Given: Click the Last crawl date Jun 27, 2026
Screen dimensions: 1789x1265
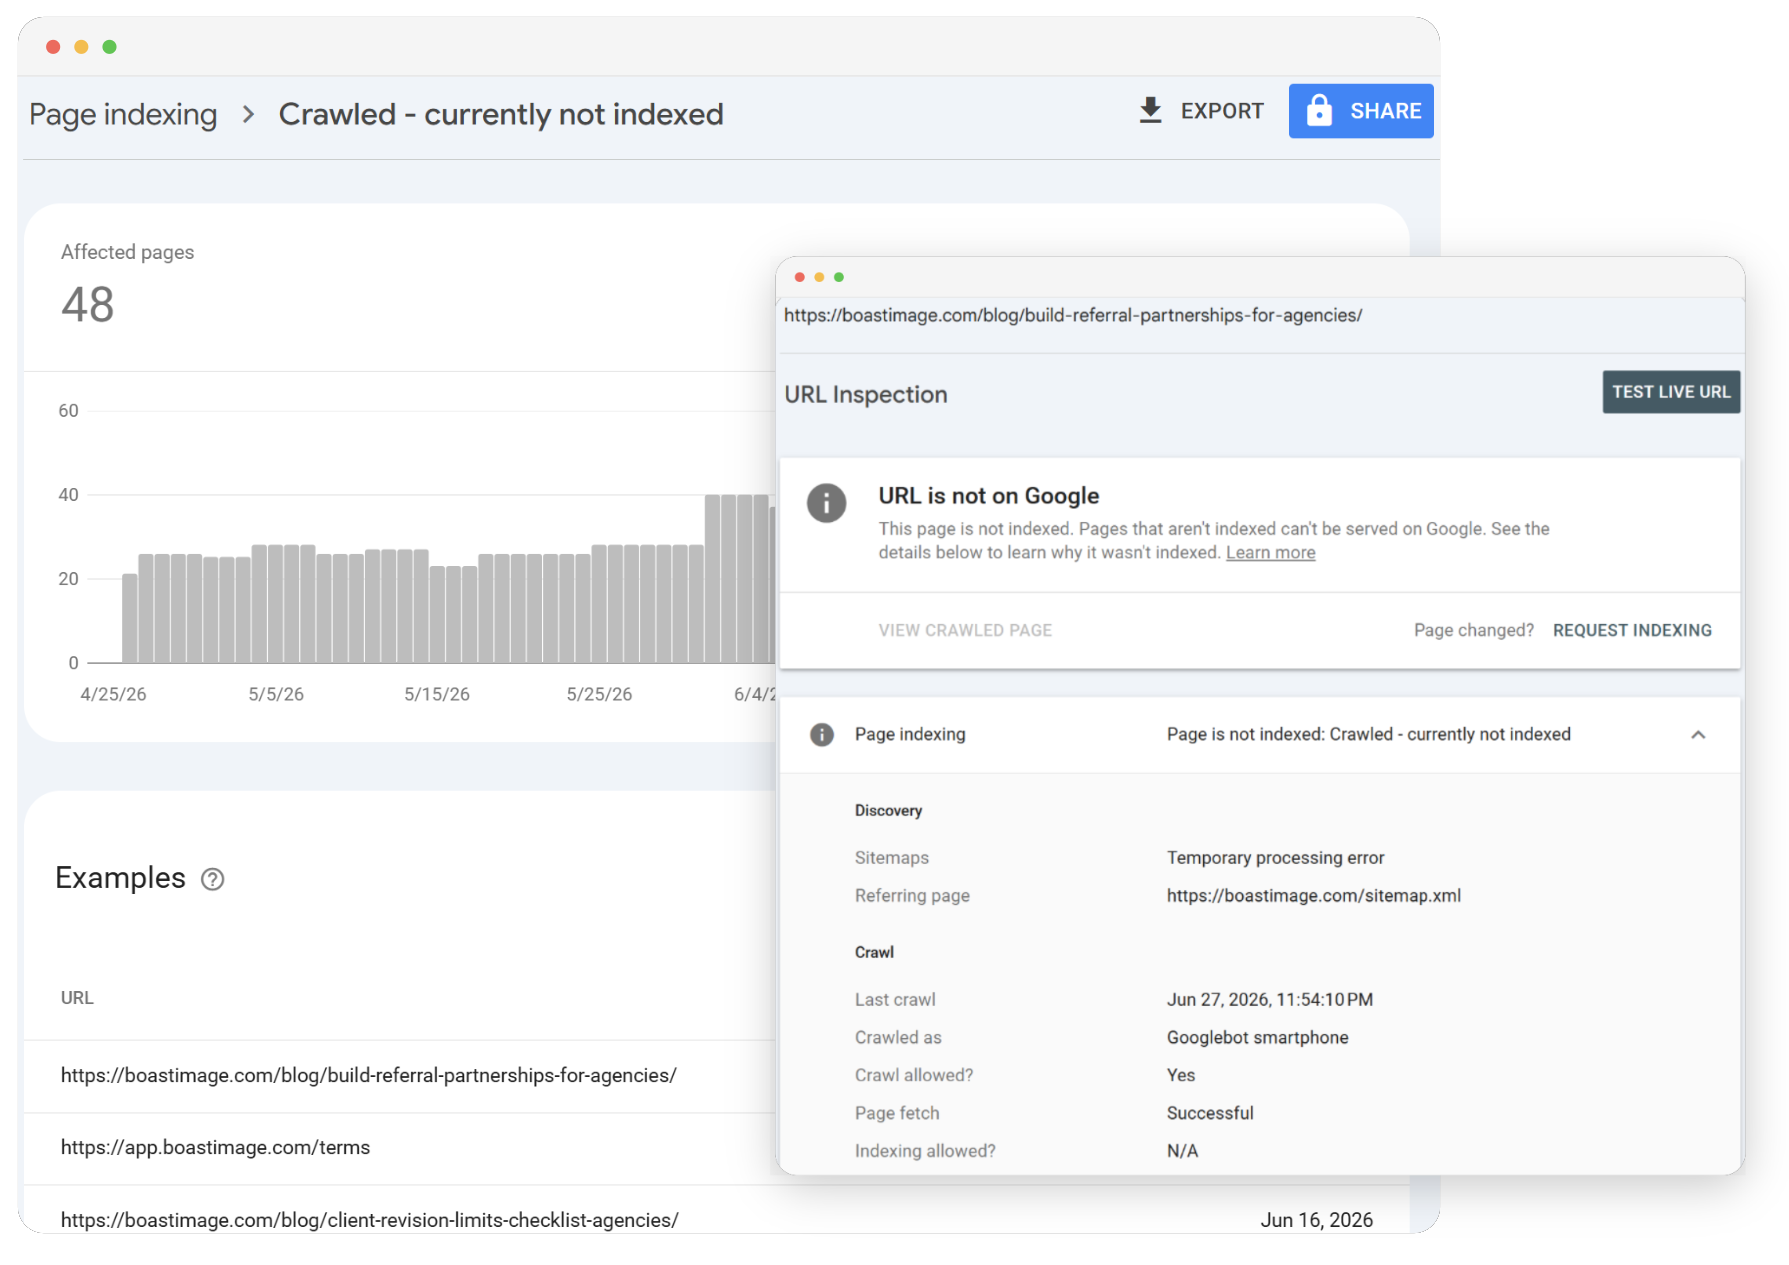Looking at the screenshot, I should 1269,1000.
